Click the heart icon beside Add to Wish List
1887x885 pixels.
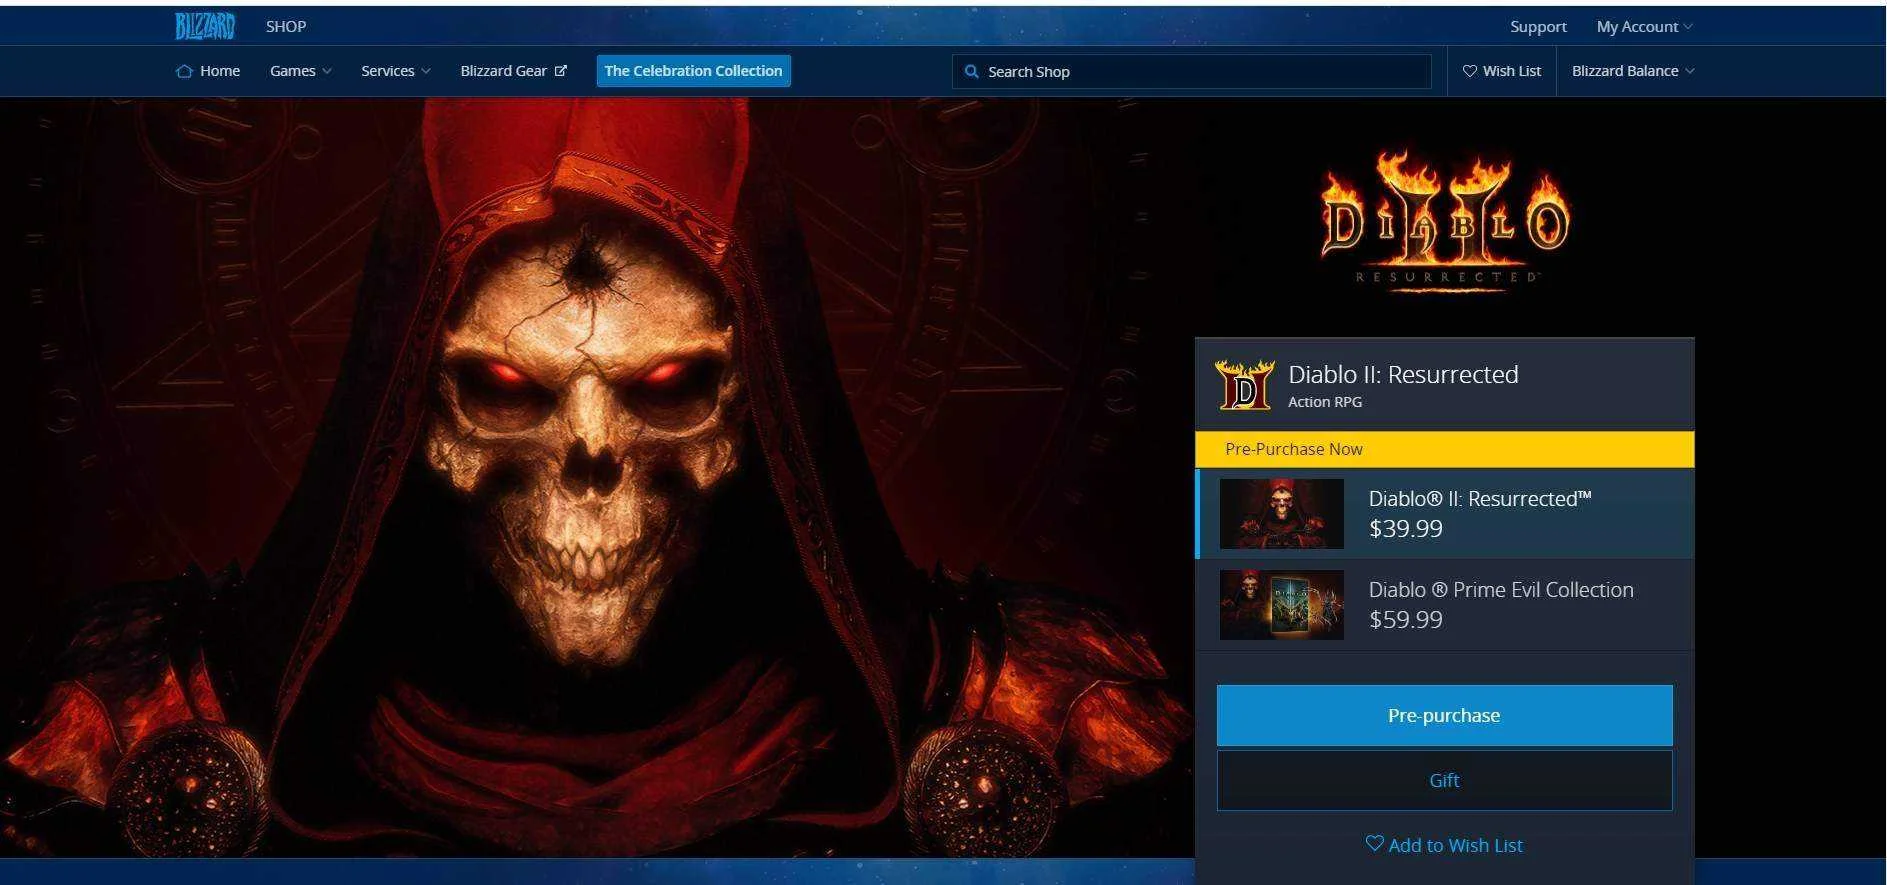tap(1375, 843)
